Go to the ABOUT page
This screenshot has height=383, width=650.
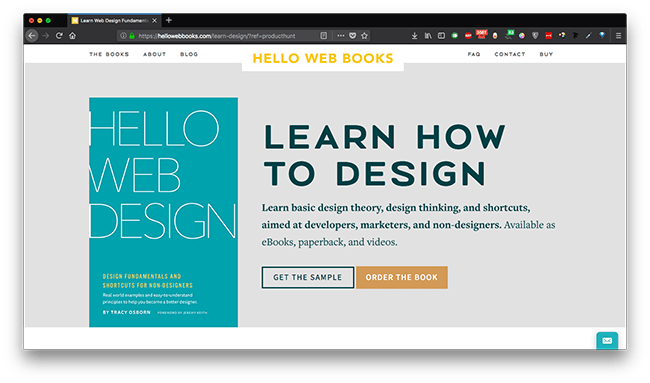pyautogui.click(x=155, y=54)
